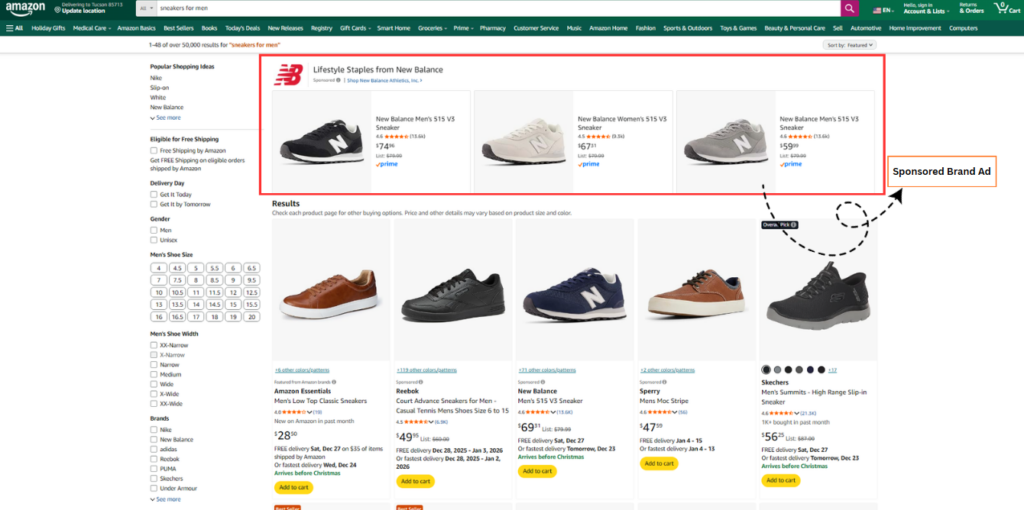This screenshot has width=1024, height=510.
Task: Open Best Sellers in the nav bar
Action: click(x=178, y=28)
